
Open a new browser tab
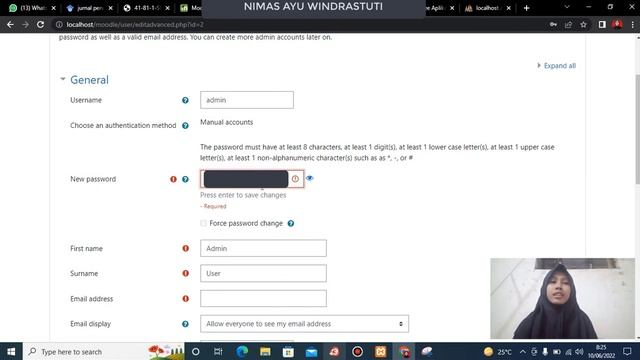point(527,8)
